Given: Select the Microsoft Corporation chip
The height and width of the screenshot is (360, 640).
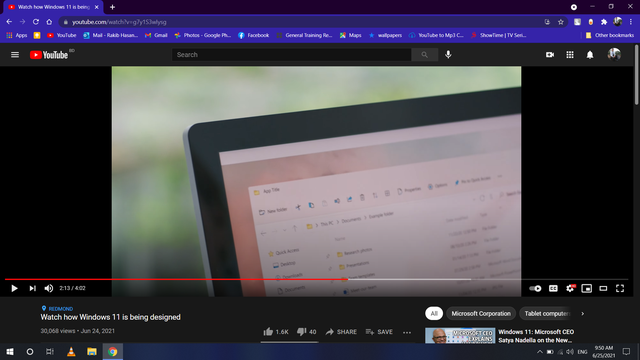Looking at the screenshot, I should pyautogui.click(x=481, y=313).
